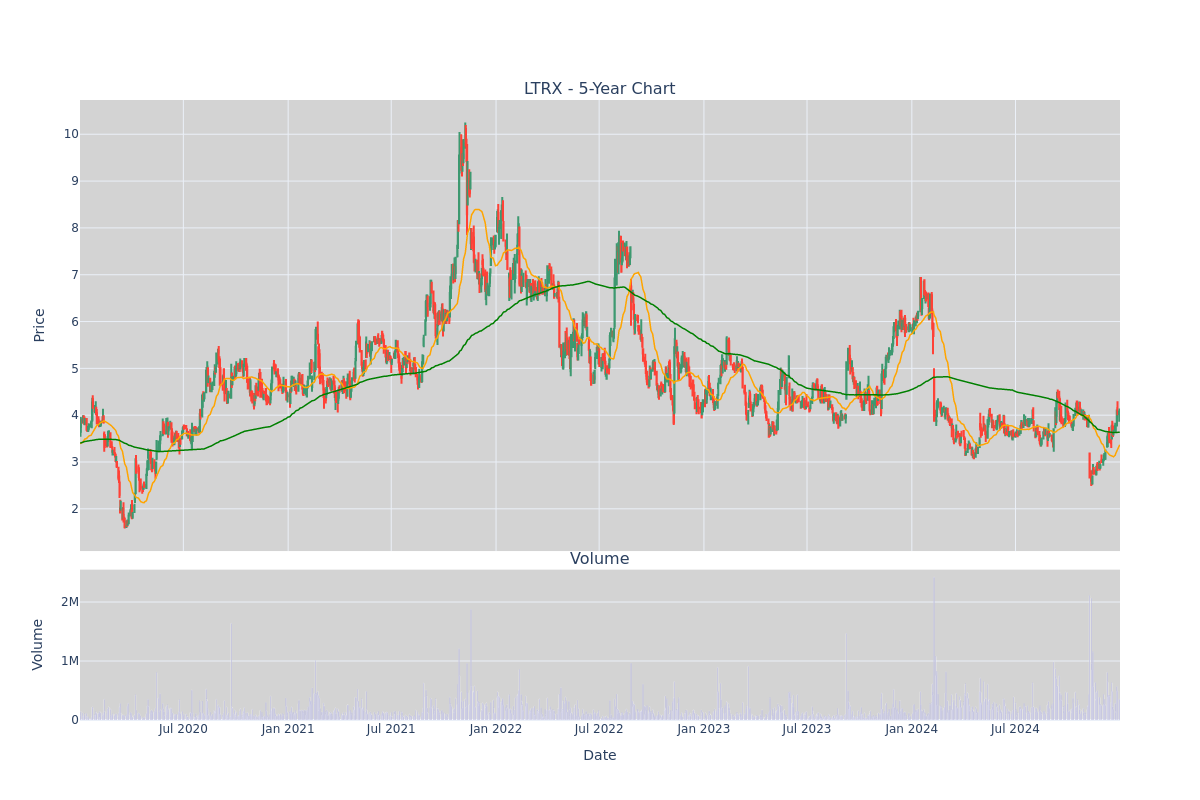Click the price tick label '5'
The width and height of the screenshot is (1200, 800).
pos(74,369)
